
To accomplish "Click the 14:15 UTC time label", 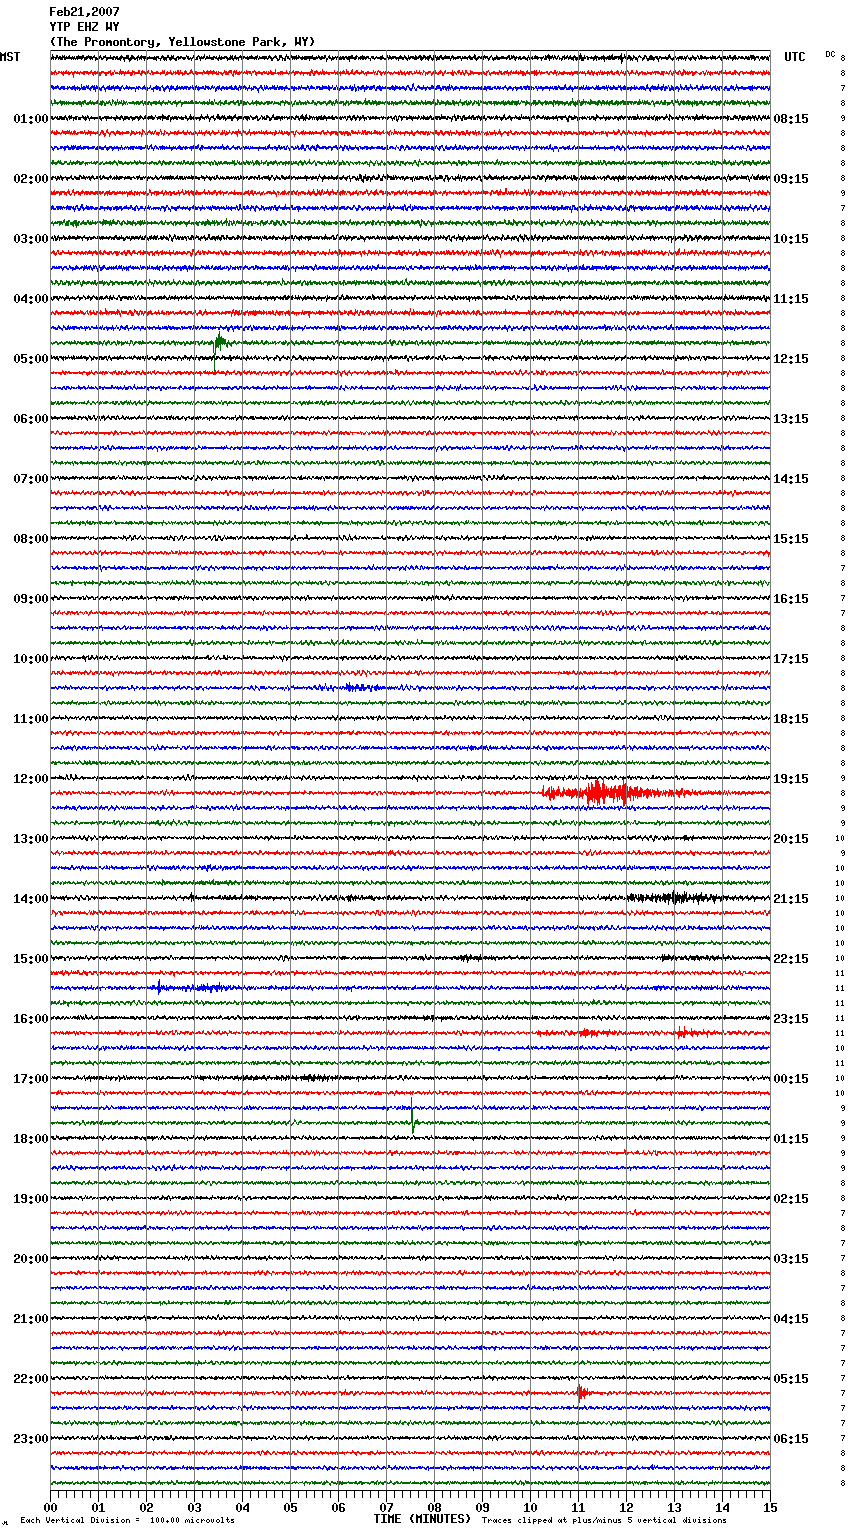I will [791, 479].
